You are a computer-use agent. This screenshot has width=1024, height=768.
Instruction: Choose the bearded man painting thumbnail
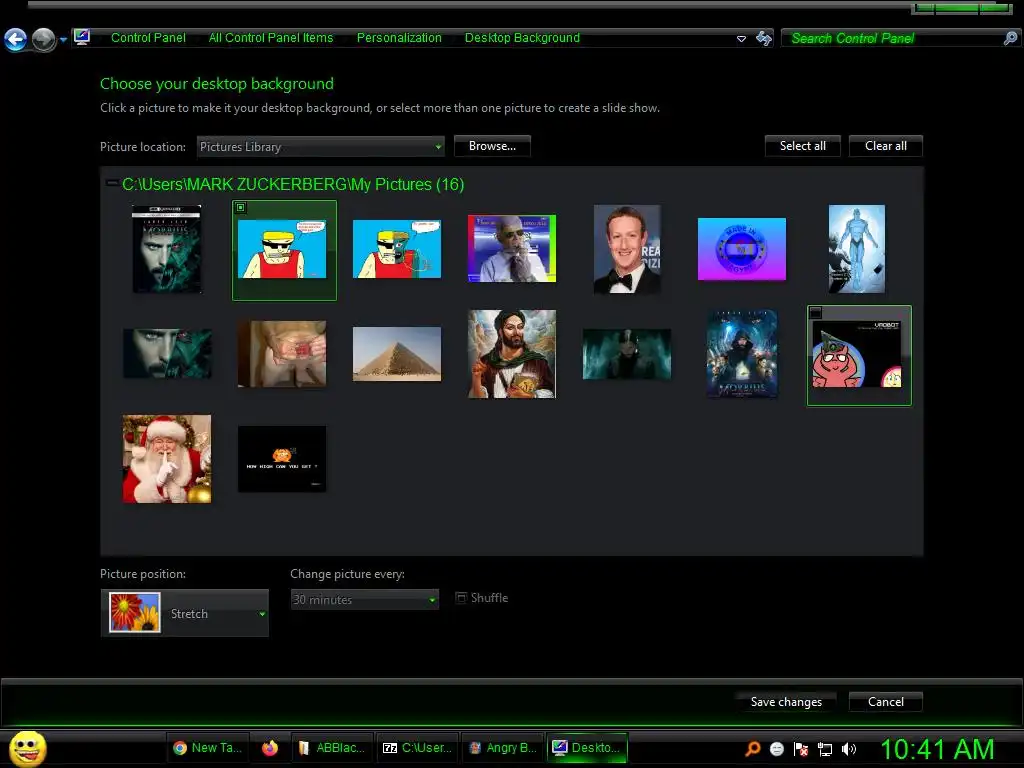[x=512, y=354]
